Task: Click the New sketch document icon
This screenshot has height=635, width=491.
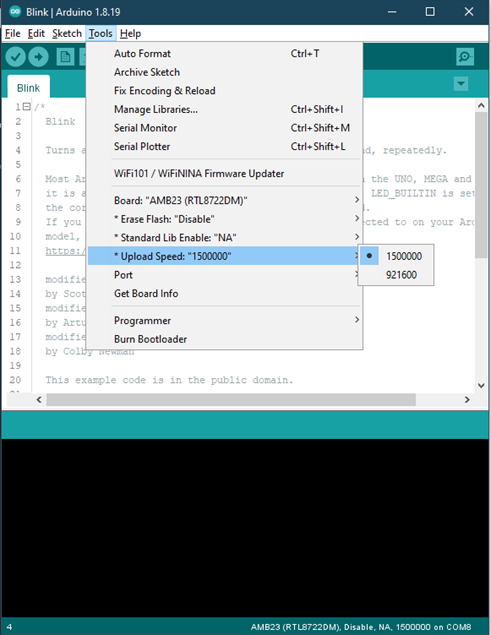Action: 65,57
